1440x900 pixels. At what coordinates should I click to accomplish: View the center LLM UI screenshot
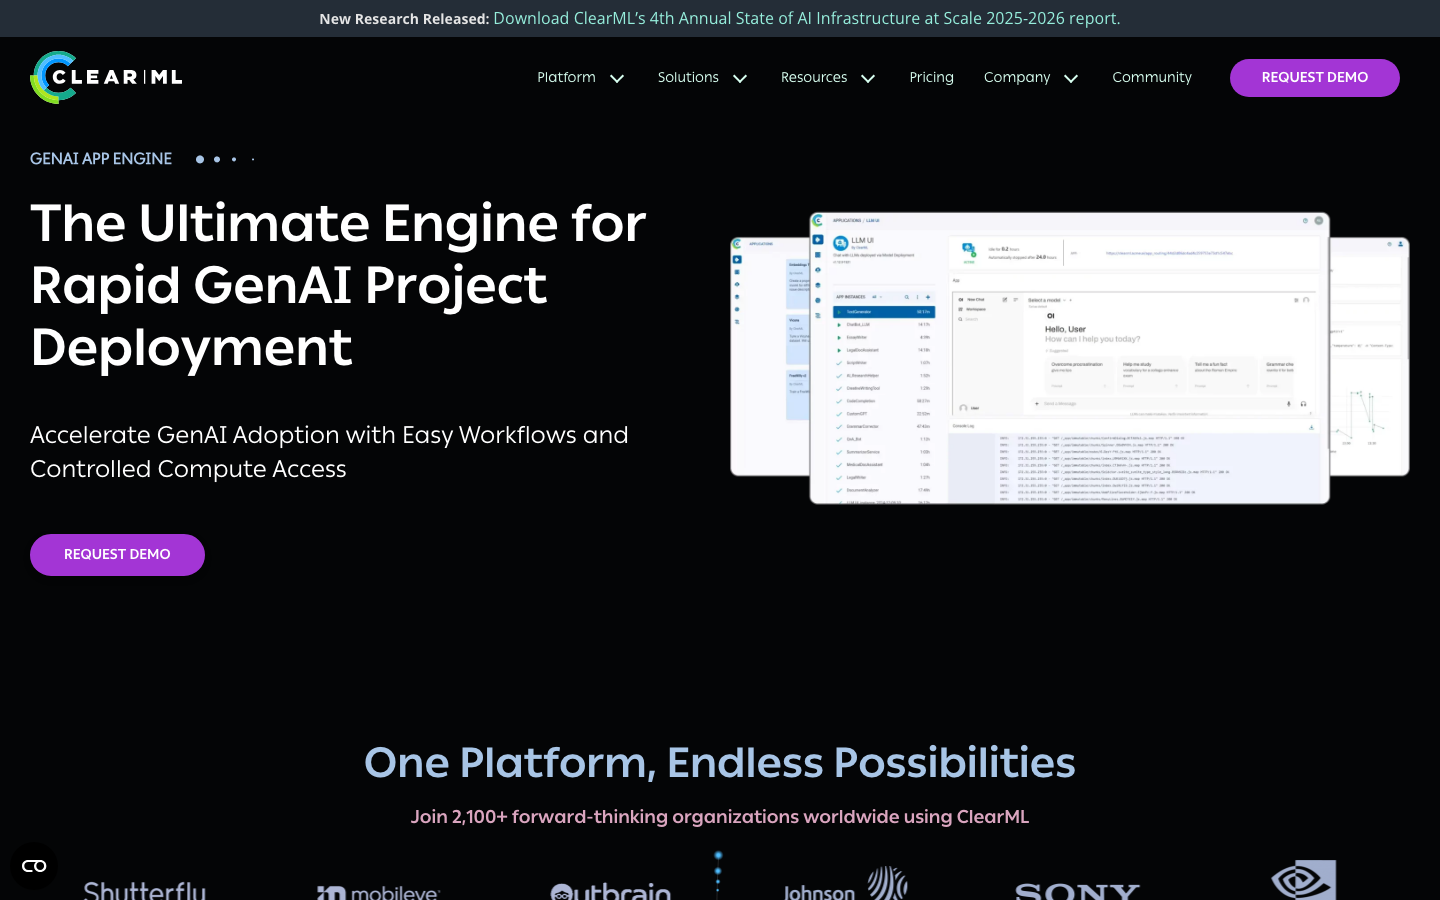(x=1069, y=358)
